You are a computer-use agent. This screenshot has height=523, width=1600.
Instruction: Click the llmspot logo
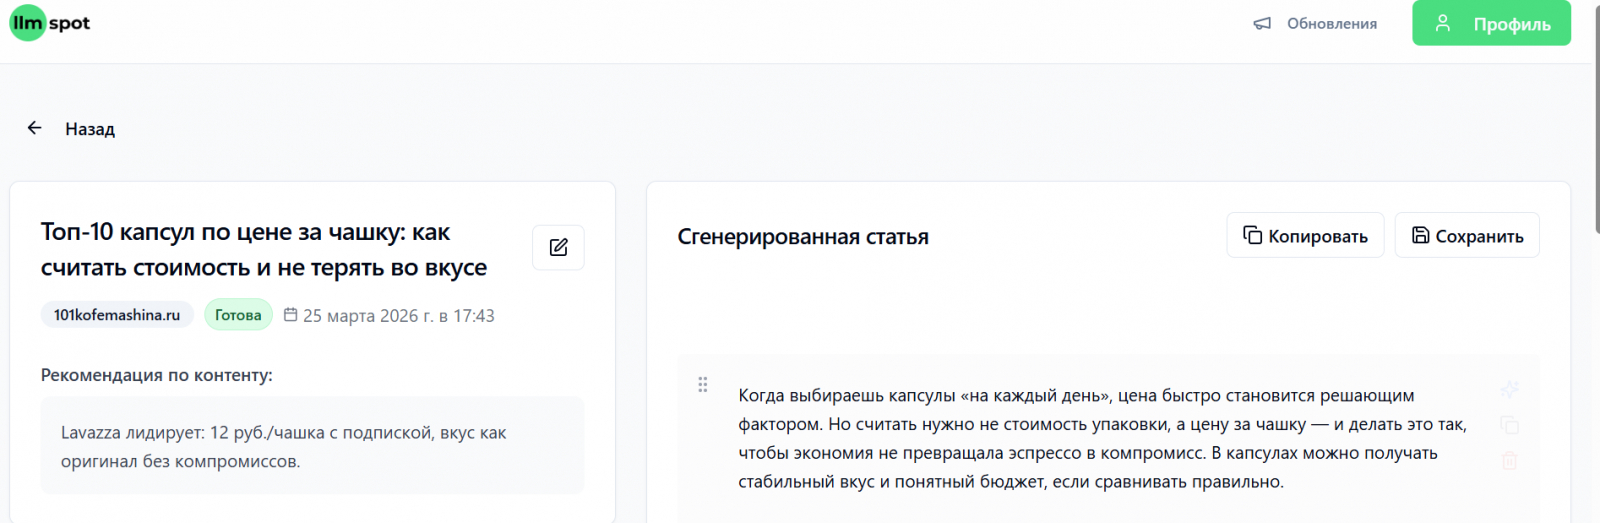tap(50, 23)
